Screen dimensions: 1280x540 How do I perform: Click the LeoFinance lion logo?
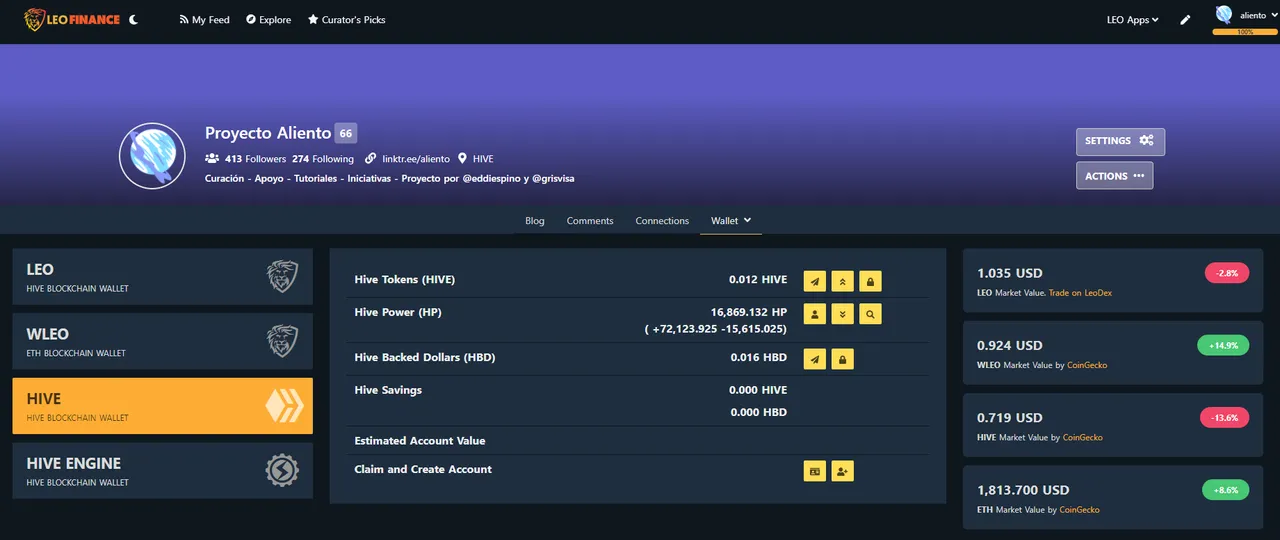72,19
